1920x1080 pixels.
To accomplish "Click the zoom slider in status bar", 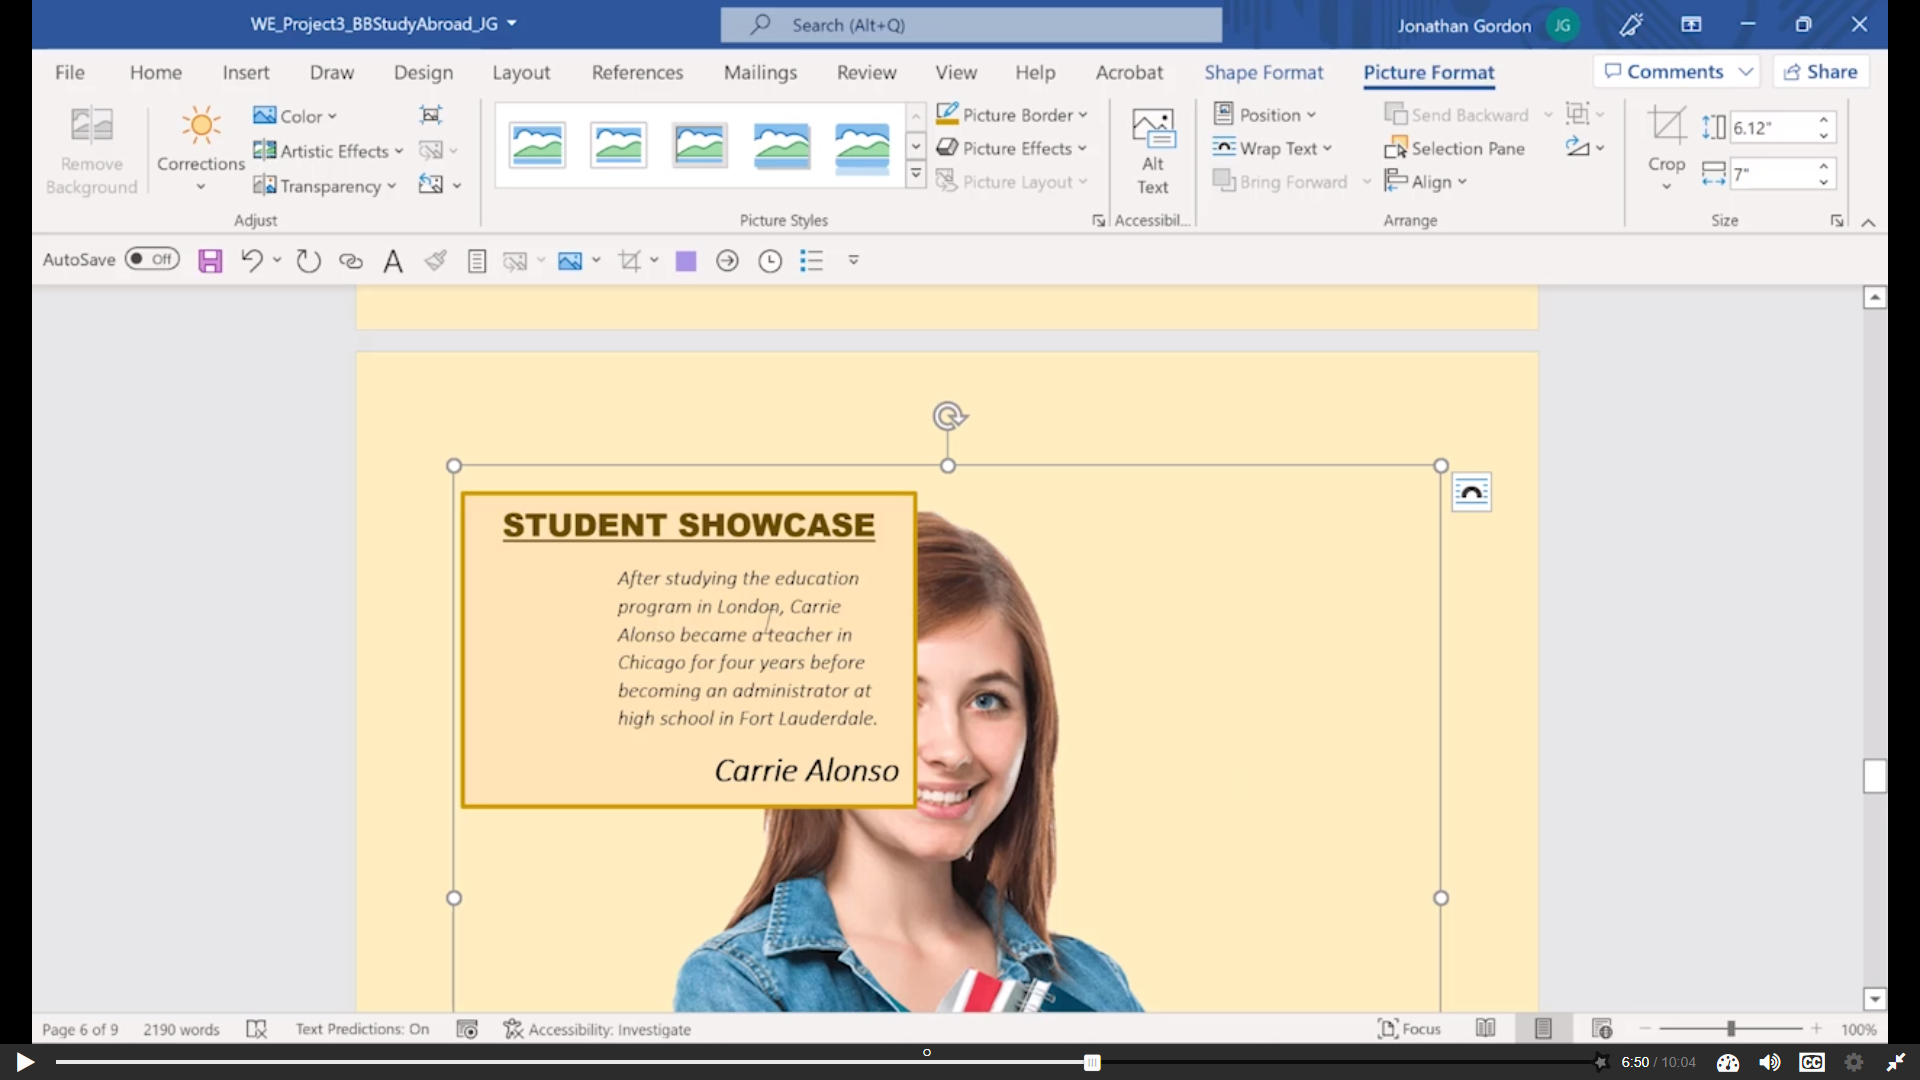I will coord(1730,1029).
